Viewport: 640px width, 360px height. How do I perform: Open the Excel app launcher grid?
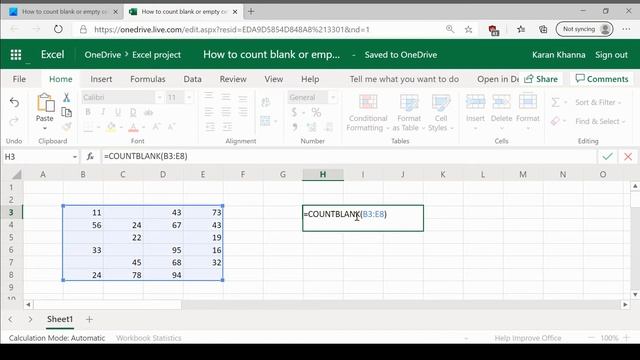(16, 55)
